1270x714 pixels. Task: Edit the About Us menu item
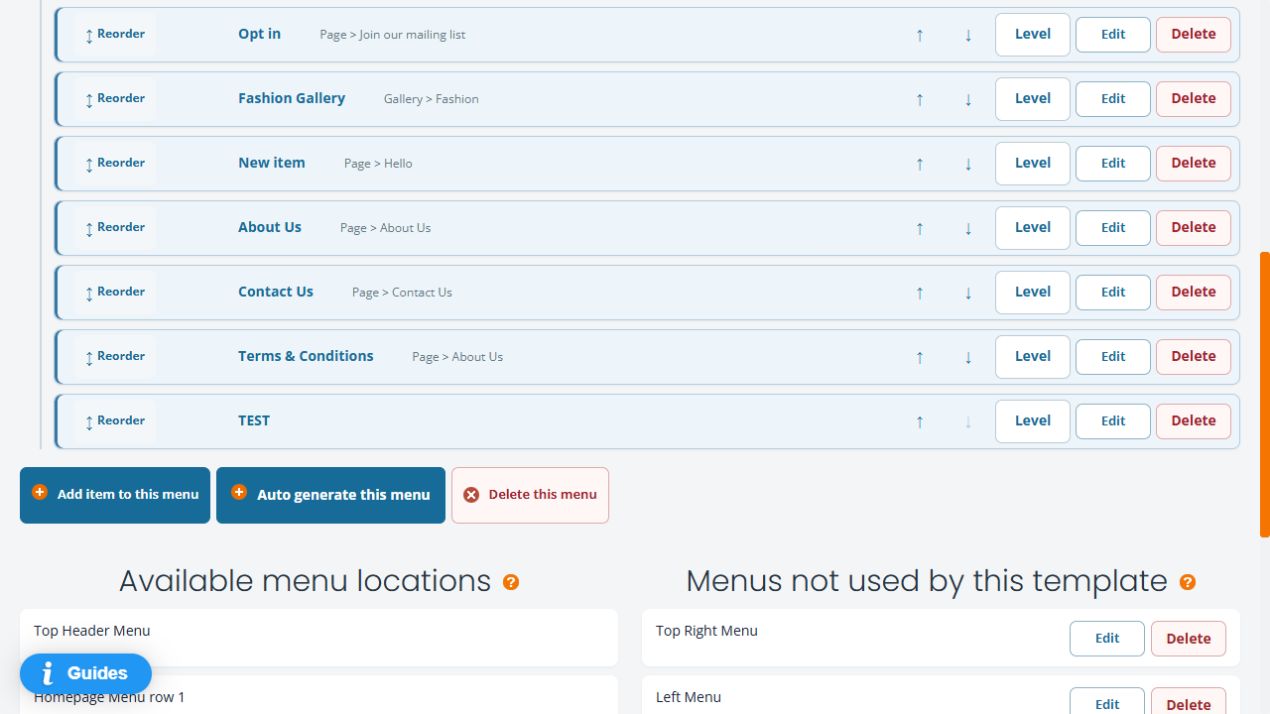tap(1113, 228)
